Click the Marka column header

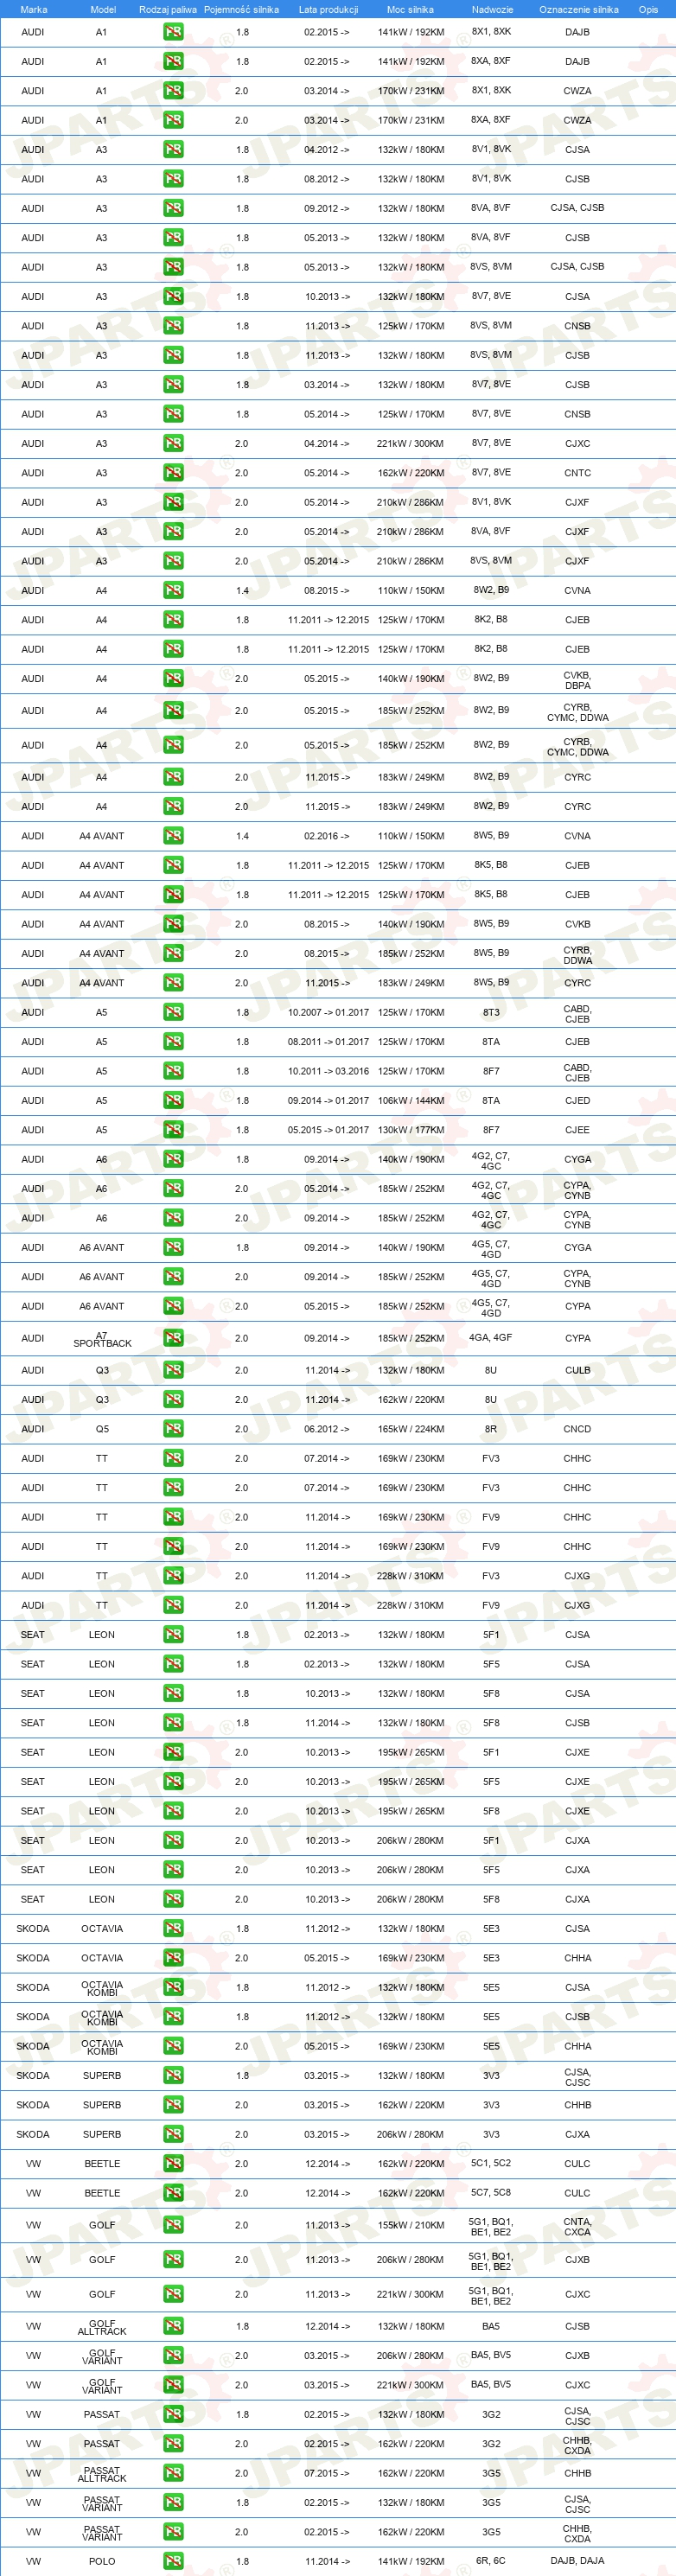click(x=33, y=9)
